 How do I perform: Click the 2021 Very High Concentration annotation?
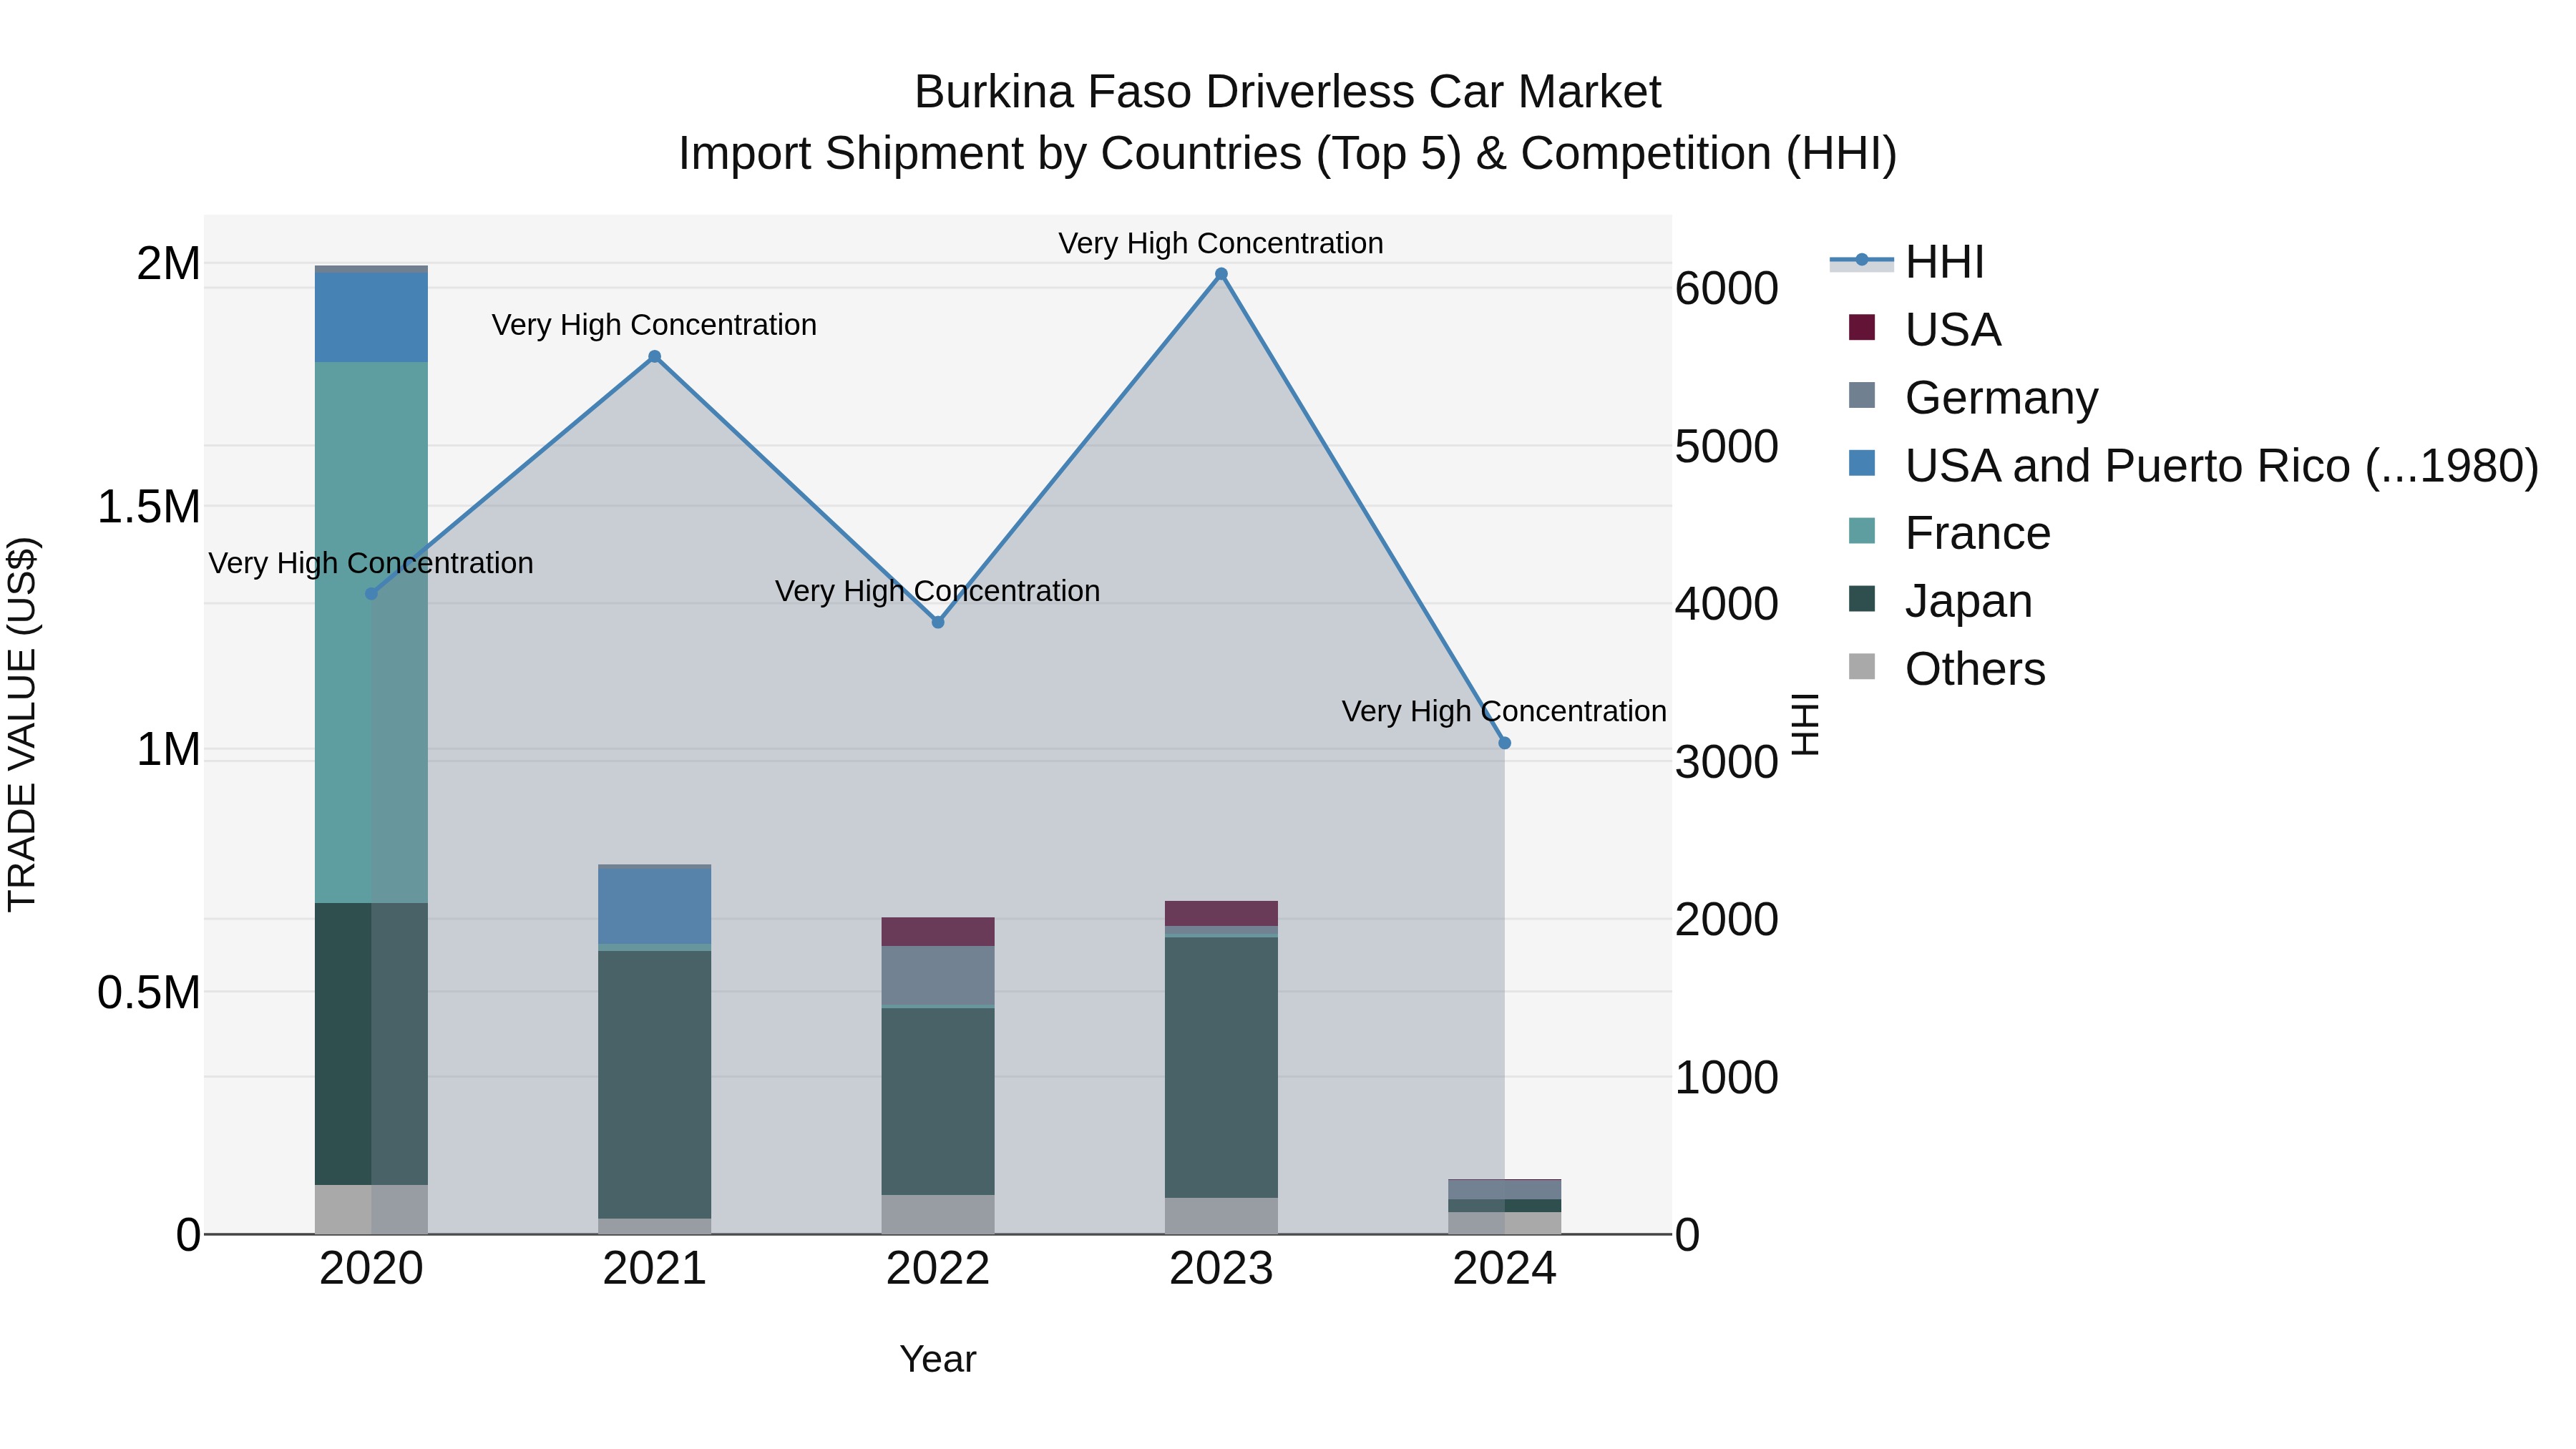655,326
